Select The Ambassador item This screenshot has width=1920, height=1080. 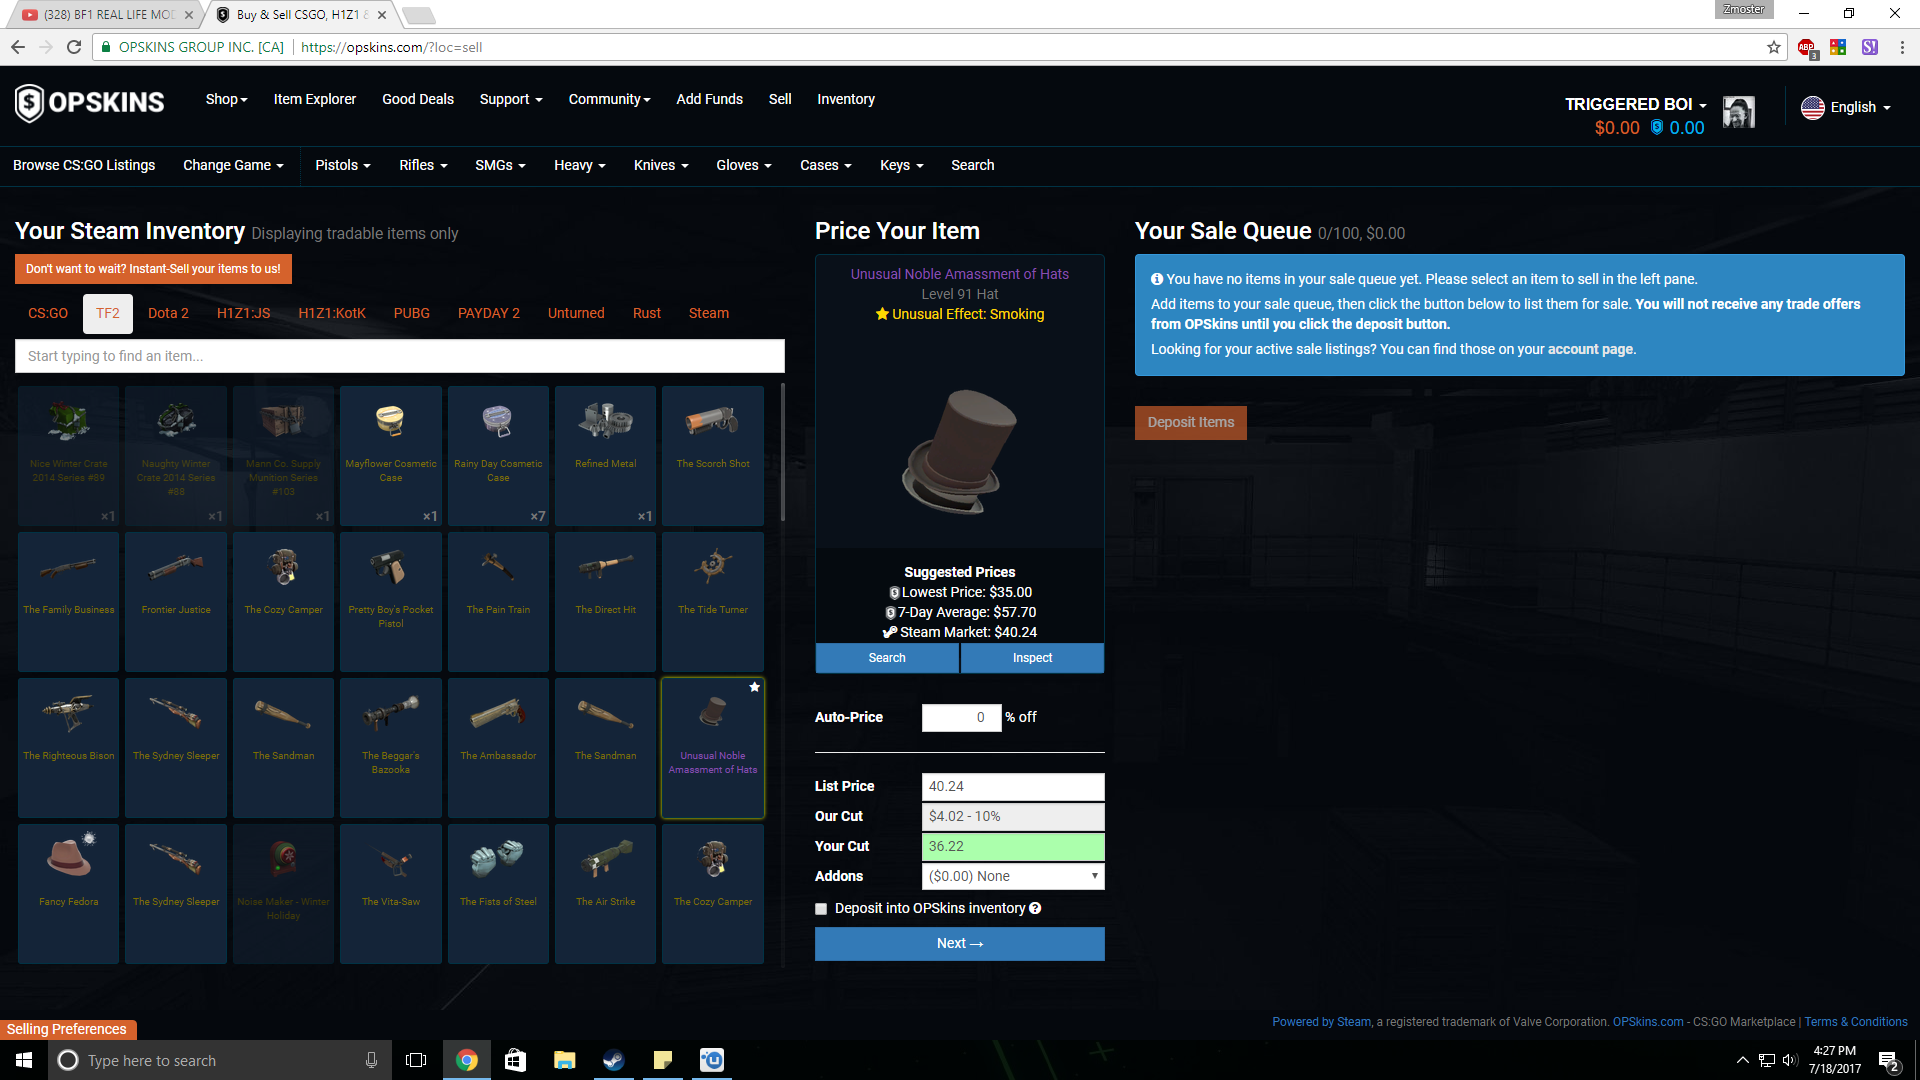[x=498, y=747]
